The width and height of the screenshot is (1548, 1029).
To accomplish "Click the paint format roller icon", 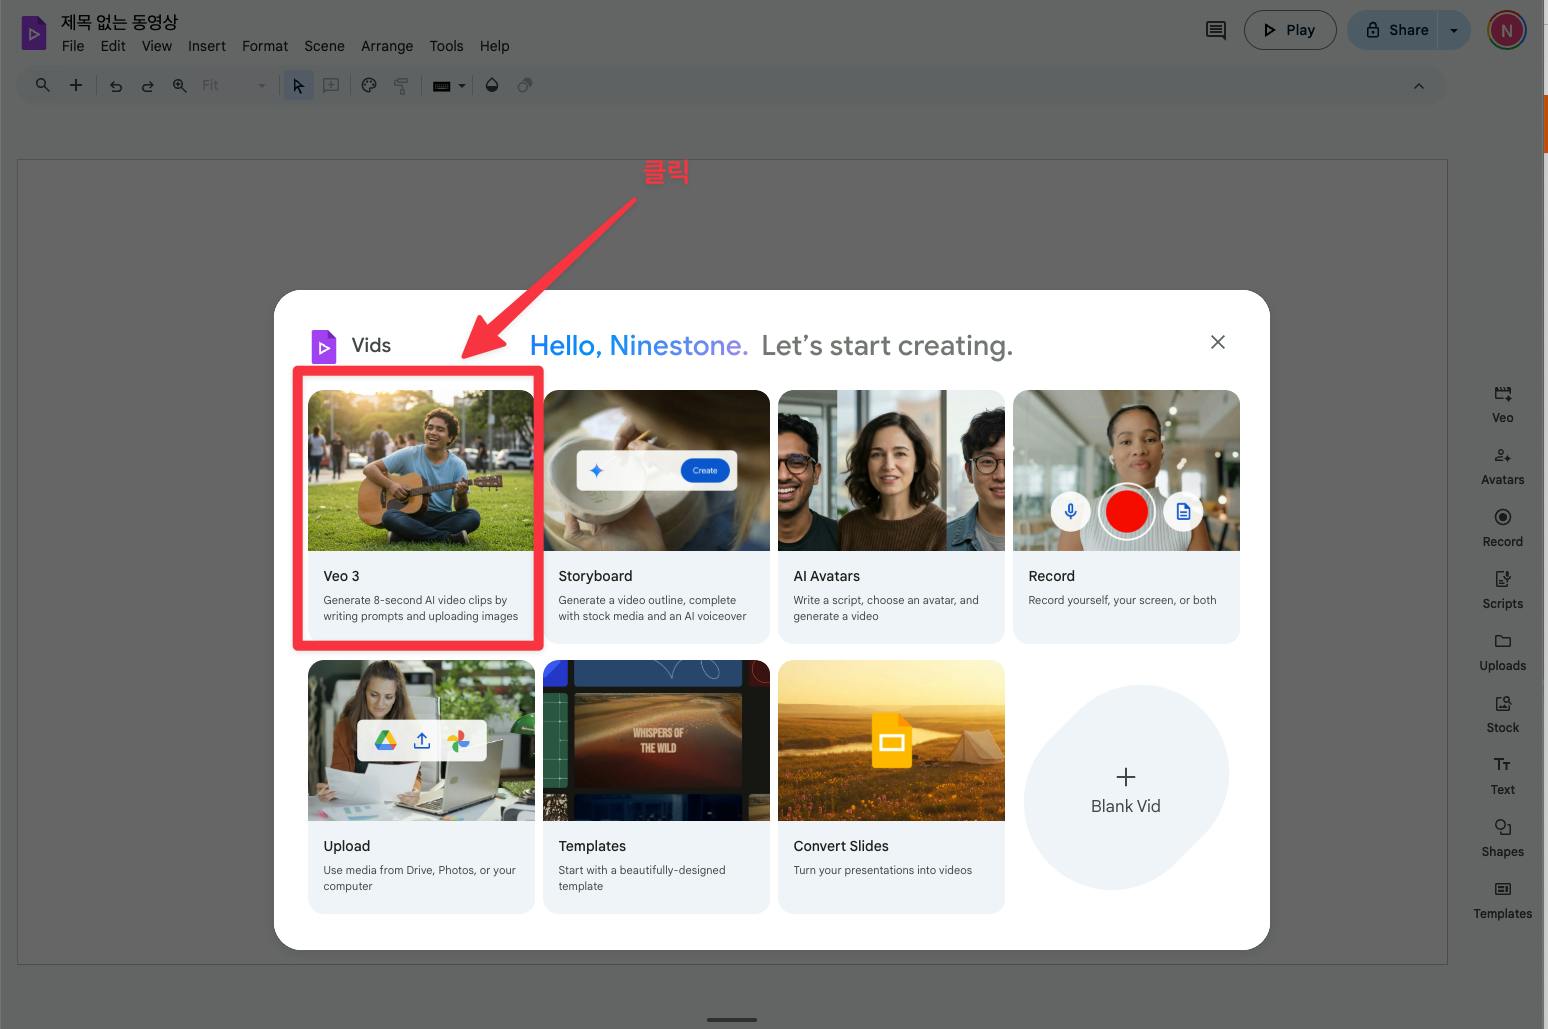I will coord(401,86).
